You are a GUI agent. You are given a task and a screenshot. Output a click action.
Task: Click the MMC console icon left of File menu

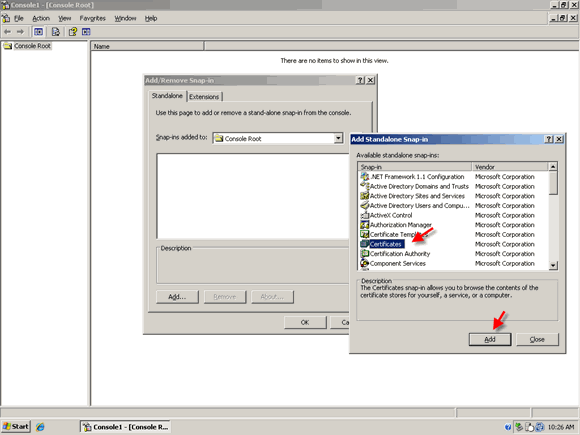click(x=6, y=18)
